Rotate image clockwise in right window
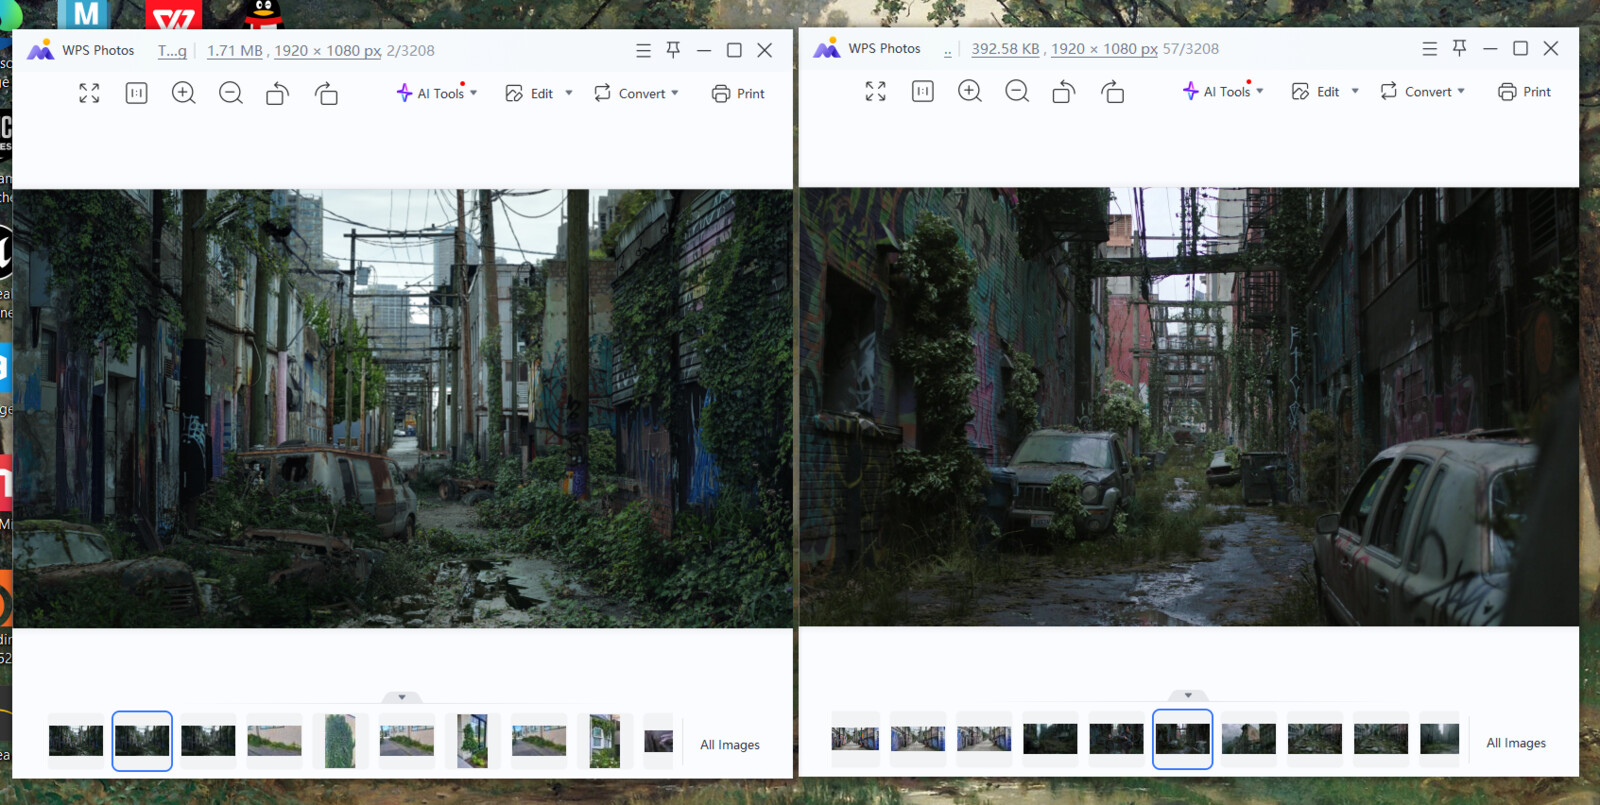This screenshot has width=1600, height=805. [x=1112, y=91]
